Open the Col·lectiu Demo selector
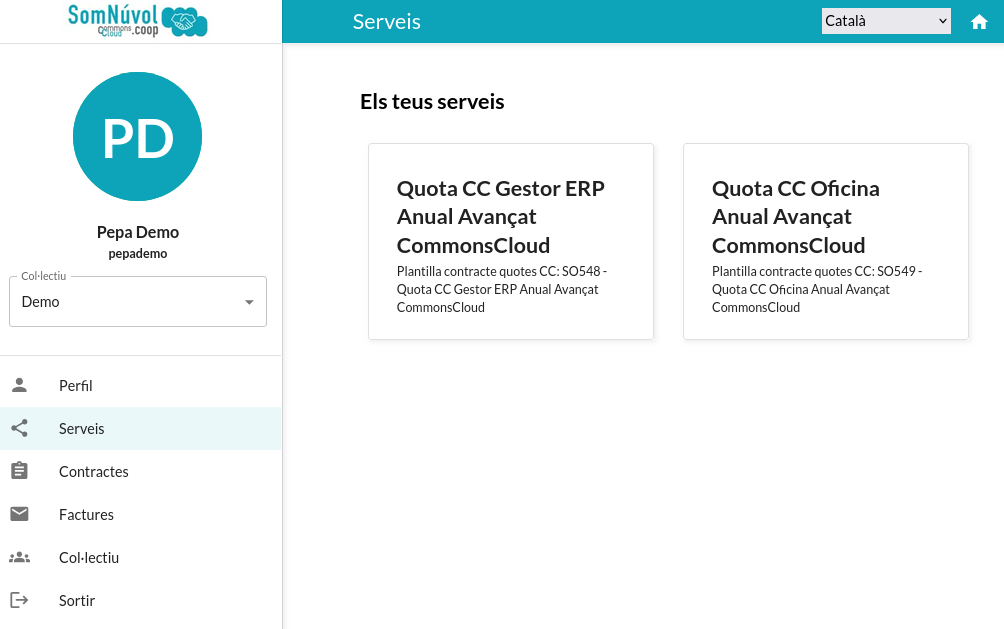The width and height of the screenshot is (1004, 629). tap(138, 302)
